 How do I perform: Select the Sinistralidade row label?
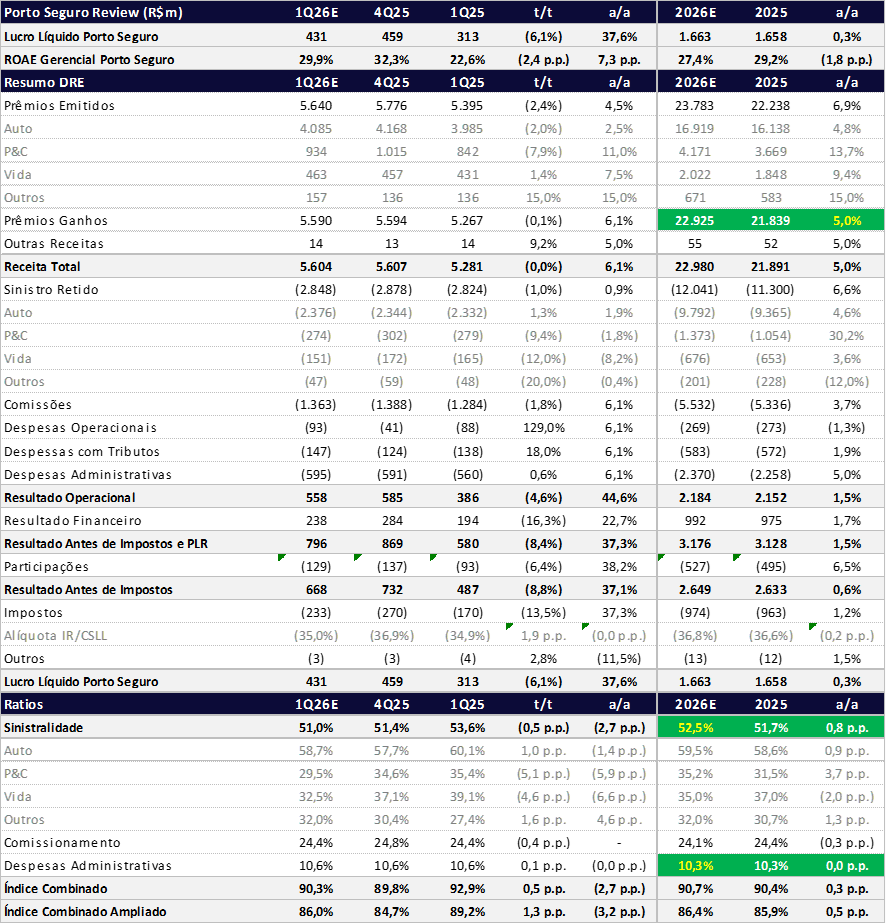coord(43,727)
